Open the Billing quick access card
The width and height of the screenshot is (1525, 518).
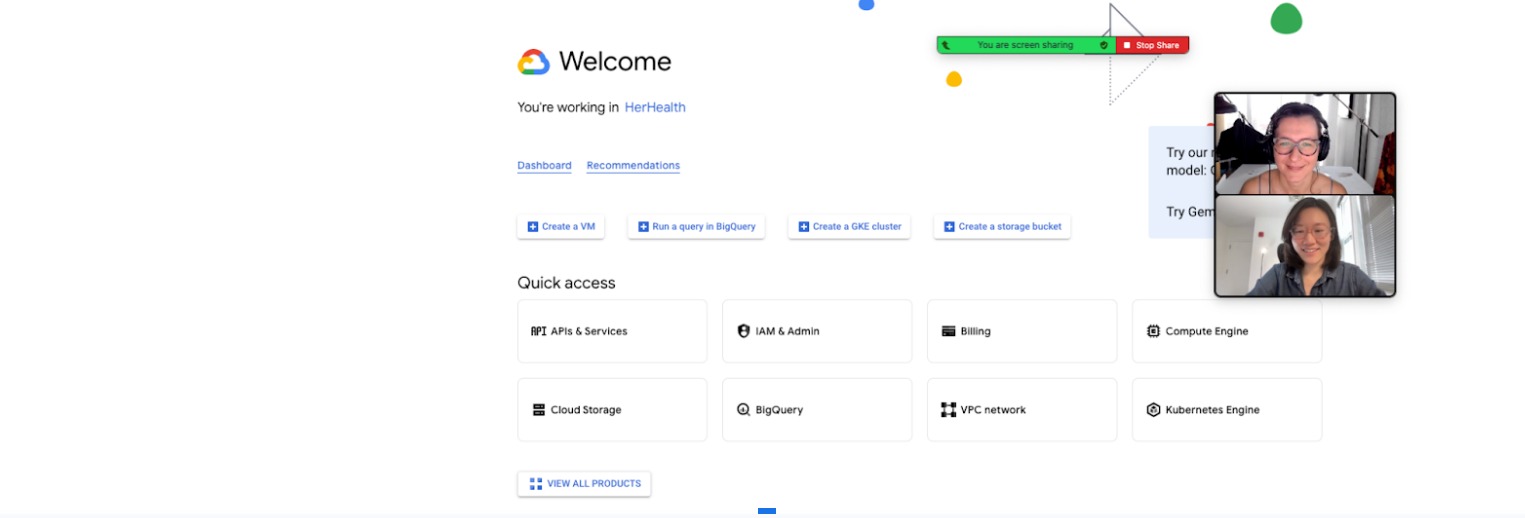tap(1022, 331)
